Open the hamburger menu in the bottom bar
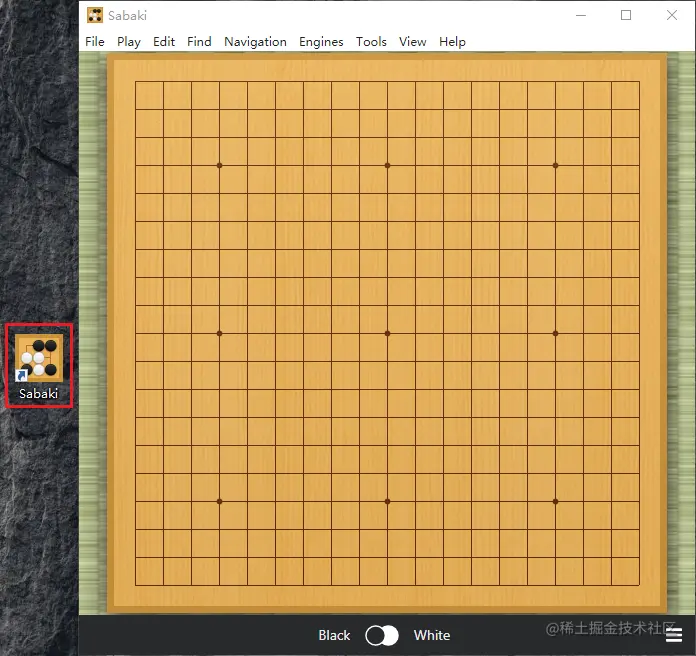Viewport: 696px width, 656px height. 673,635
